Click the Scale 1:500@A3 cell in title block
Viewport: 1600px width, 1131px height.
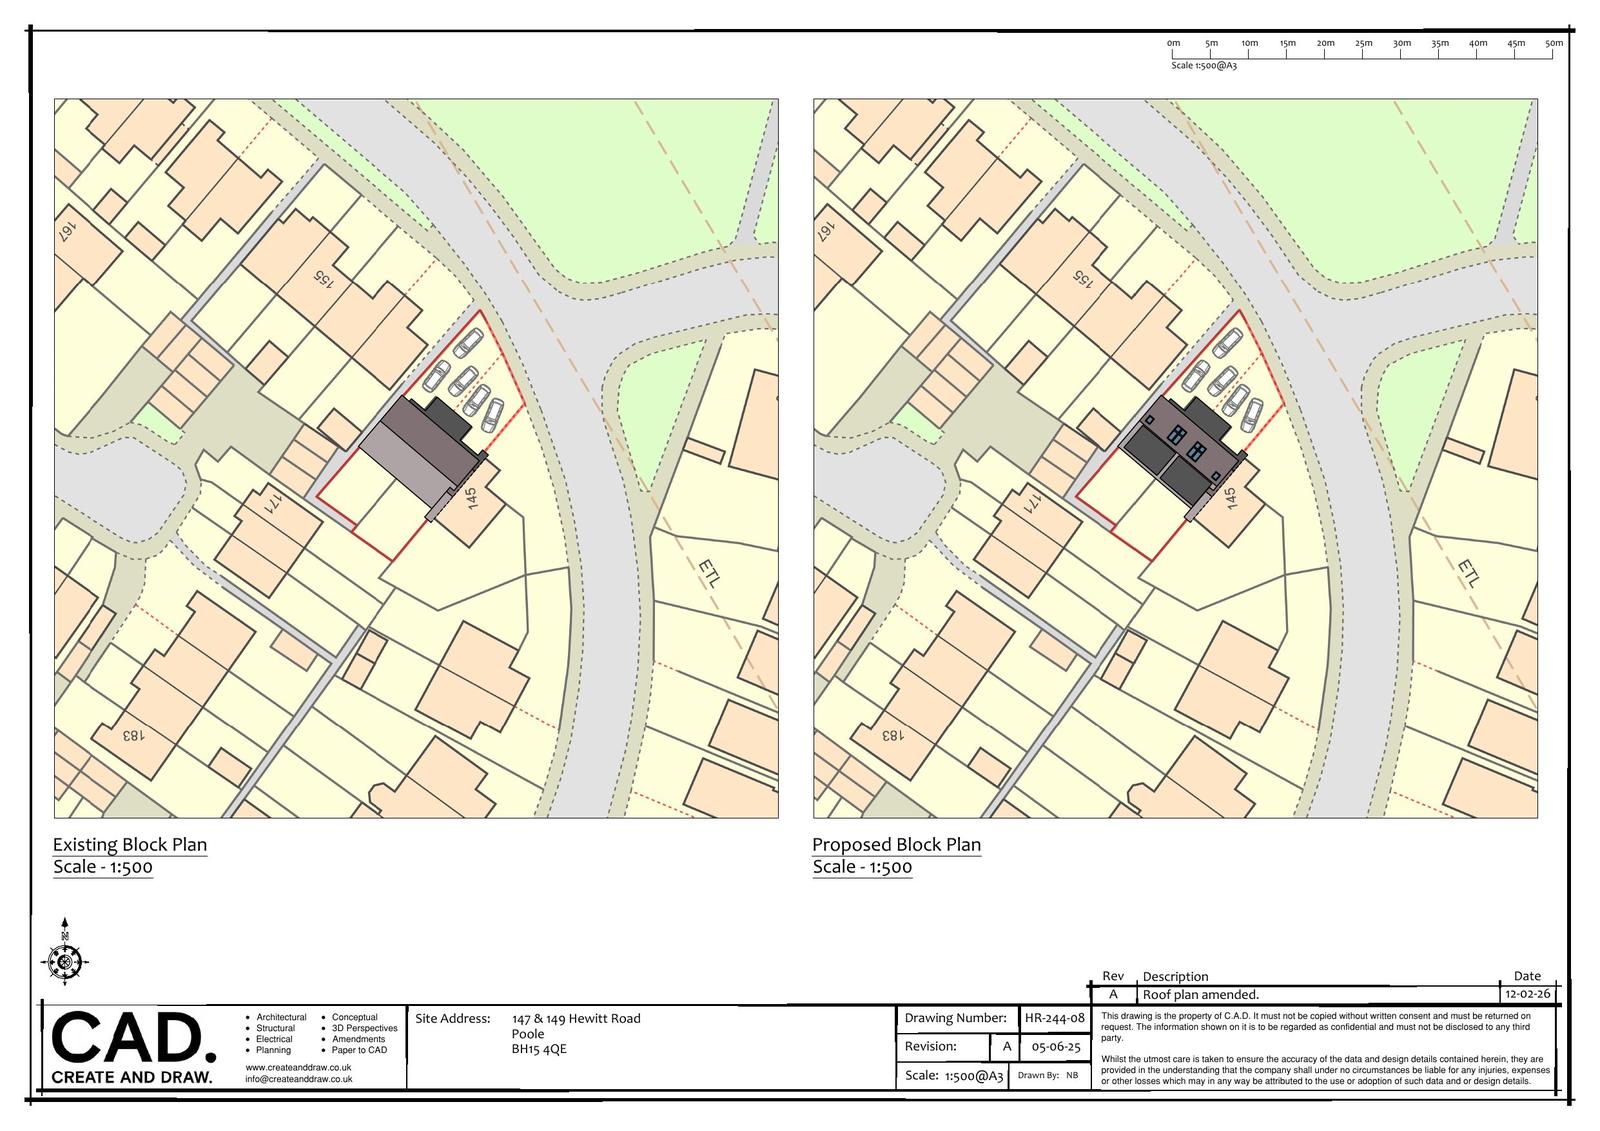tap(953, 1076)
